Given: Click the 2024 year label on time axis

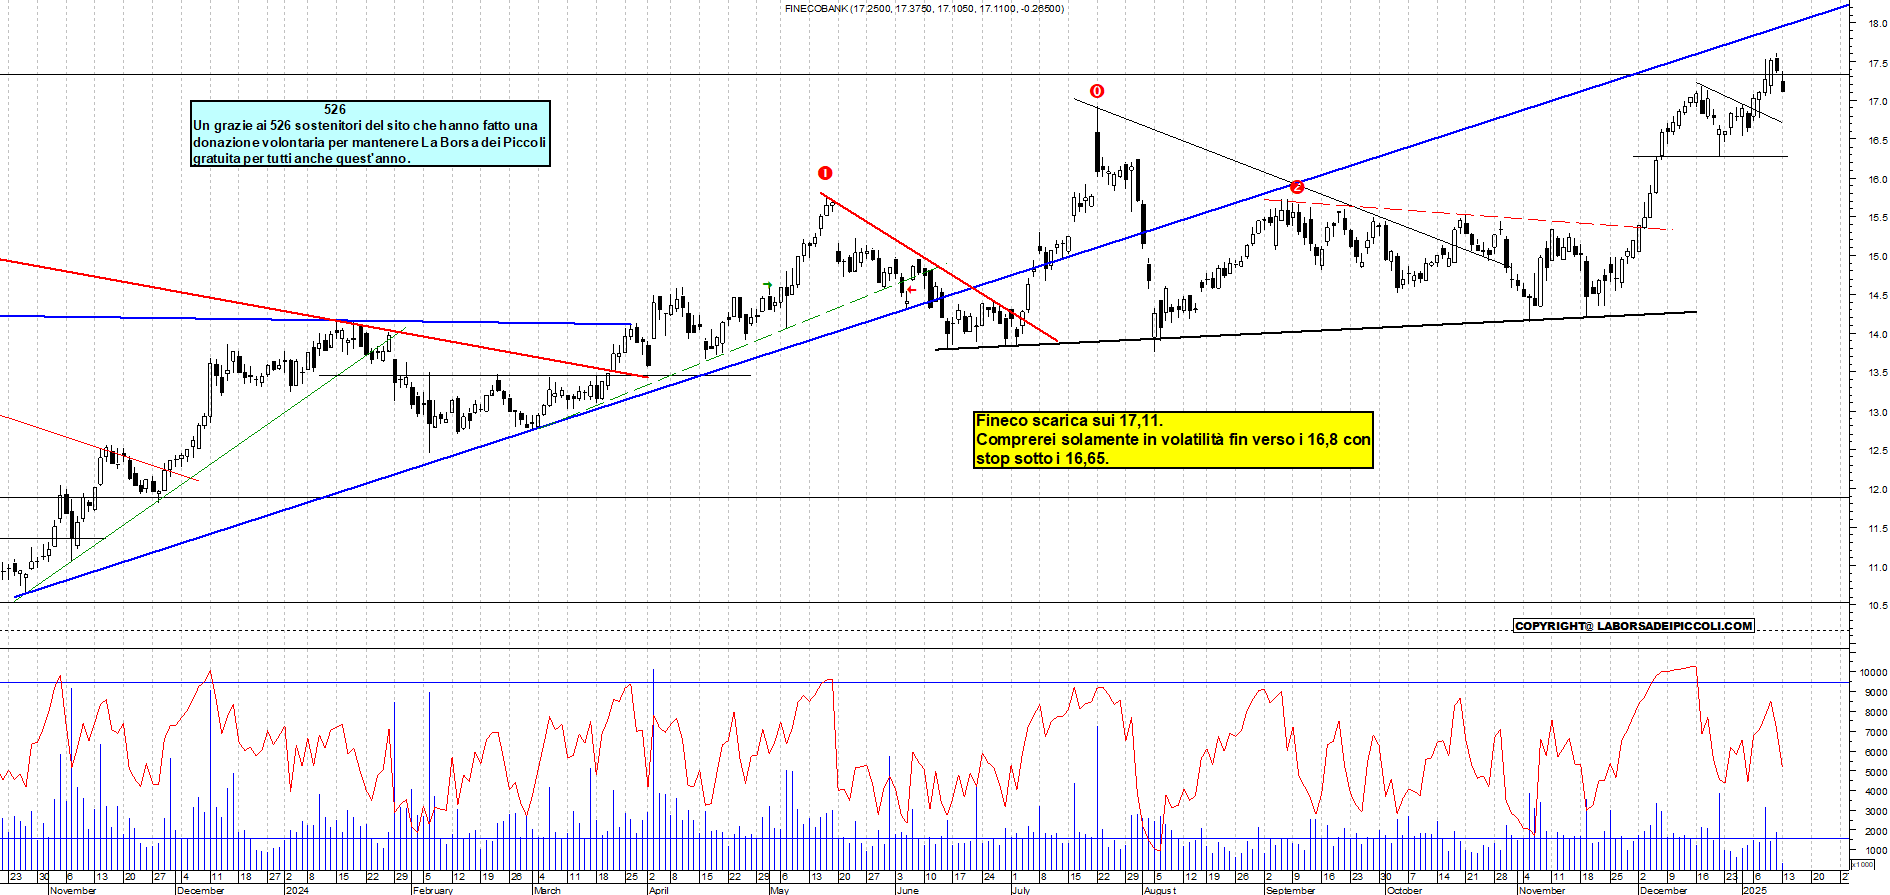Looking at the screenshot, I should 297,890.
